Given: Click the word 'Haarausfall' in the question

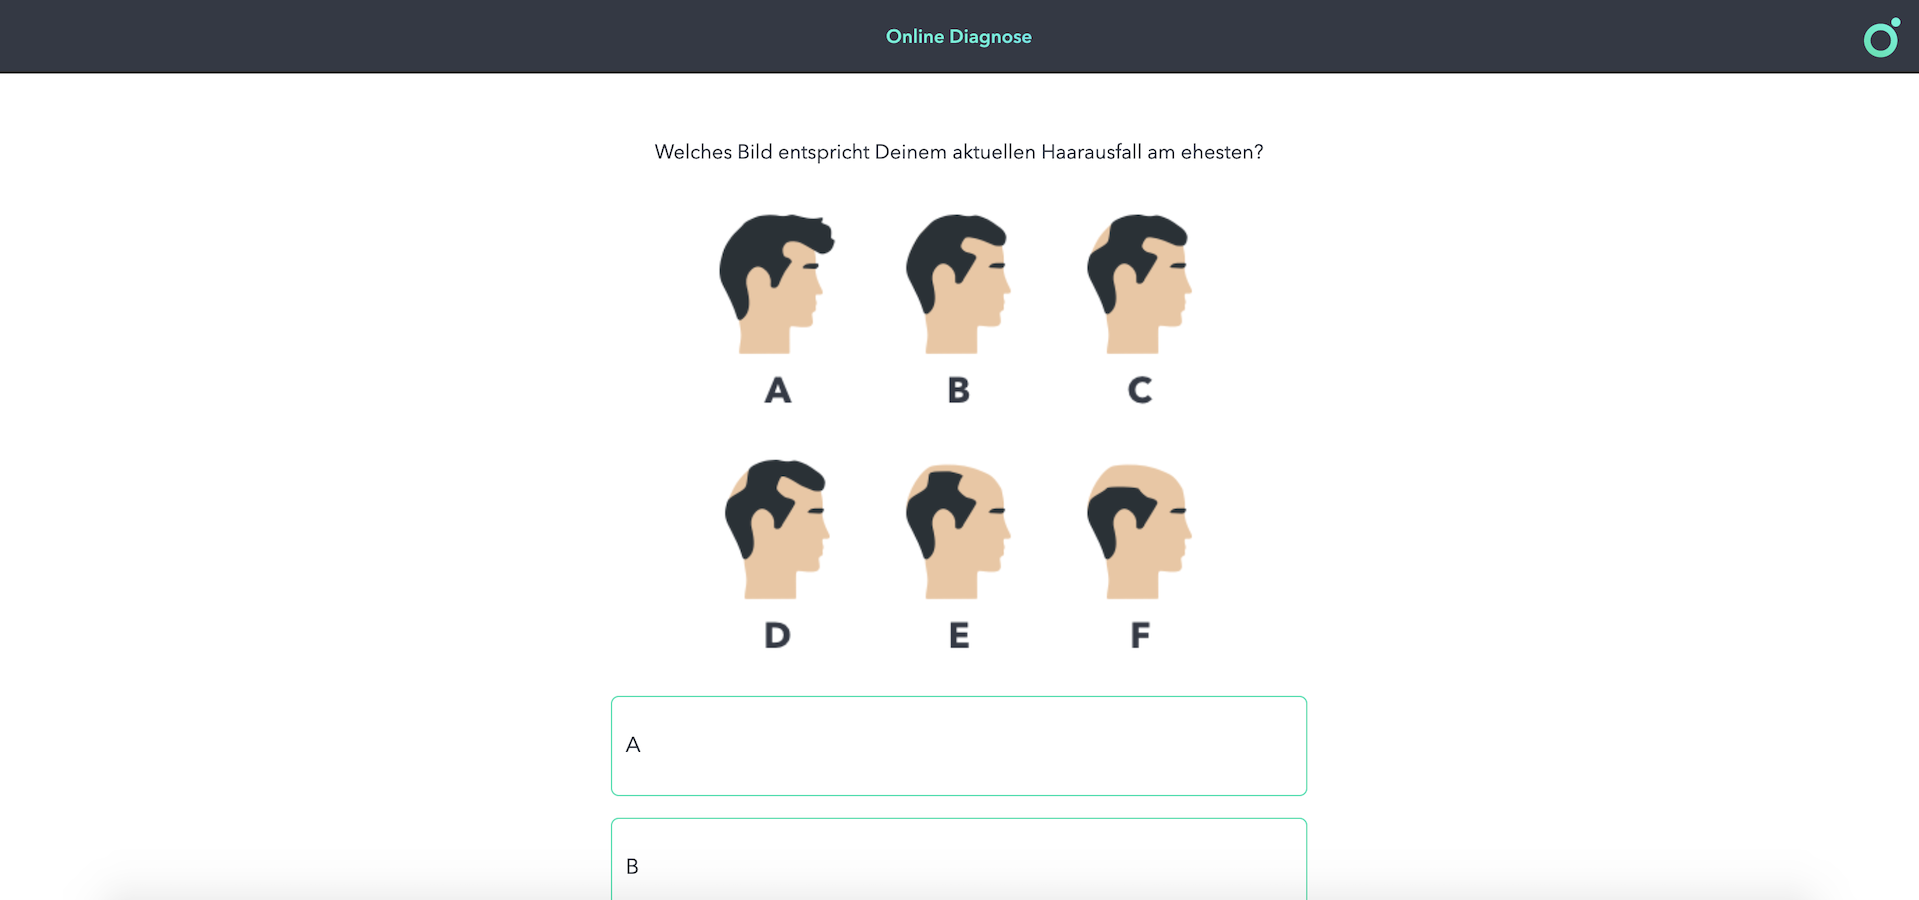Looking at the screenshot, I should point(1091,152).
